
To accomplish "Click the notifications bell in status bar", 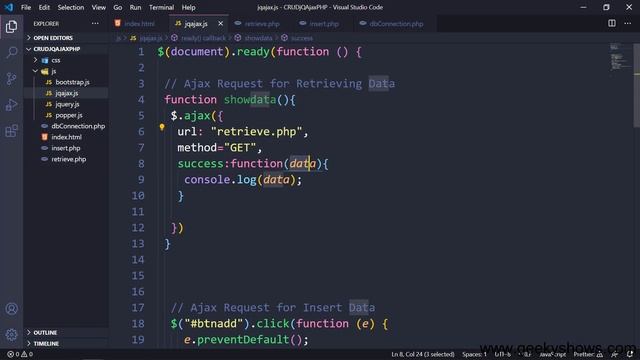I will [630, 354].
